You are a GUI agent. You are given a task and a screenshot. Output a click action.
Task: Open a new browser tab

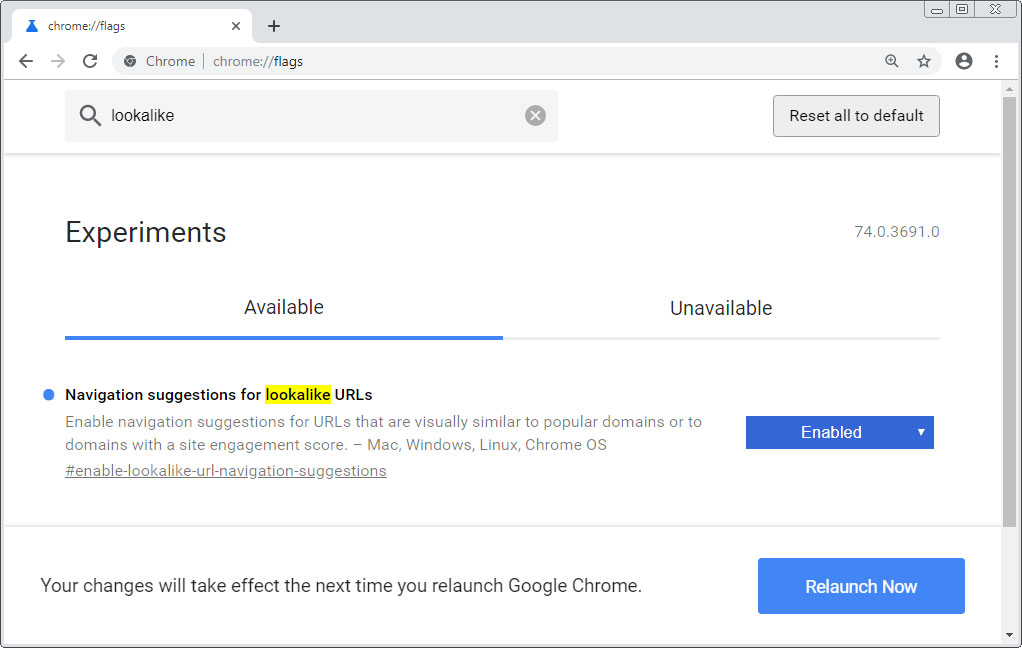pos(273,25)
